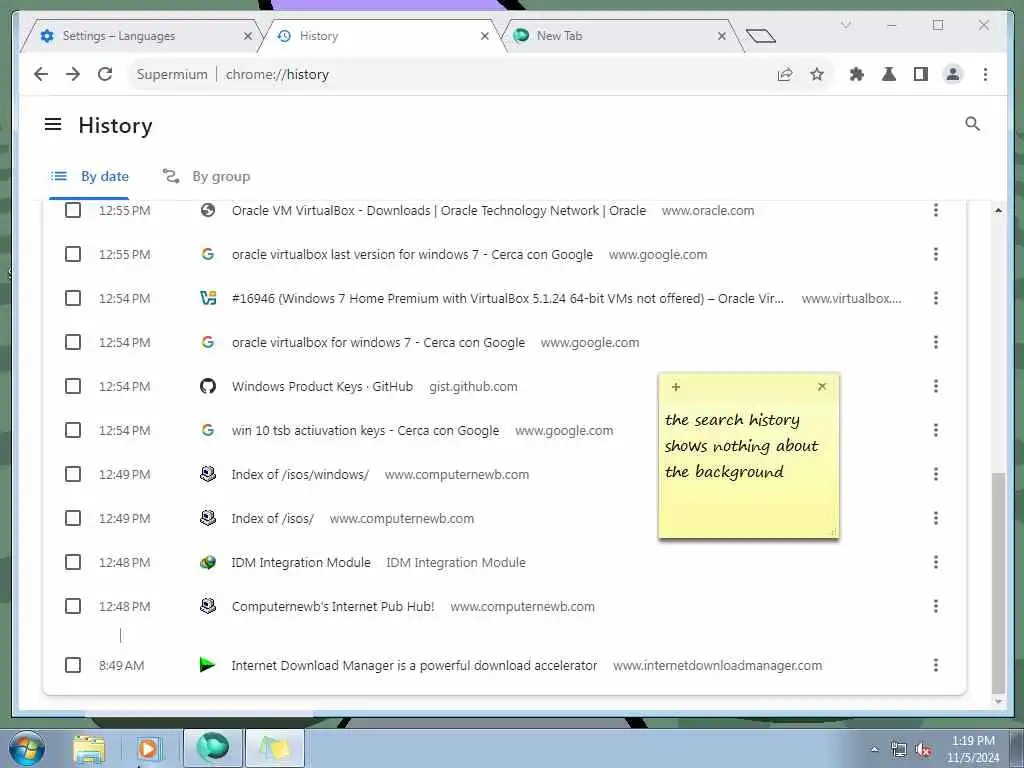The height and width of the screenshot is (768, 1024).
Task: Open the History hamburger menu
Action: [x=53, y=124]
